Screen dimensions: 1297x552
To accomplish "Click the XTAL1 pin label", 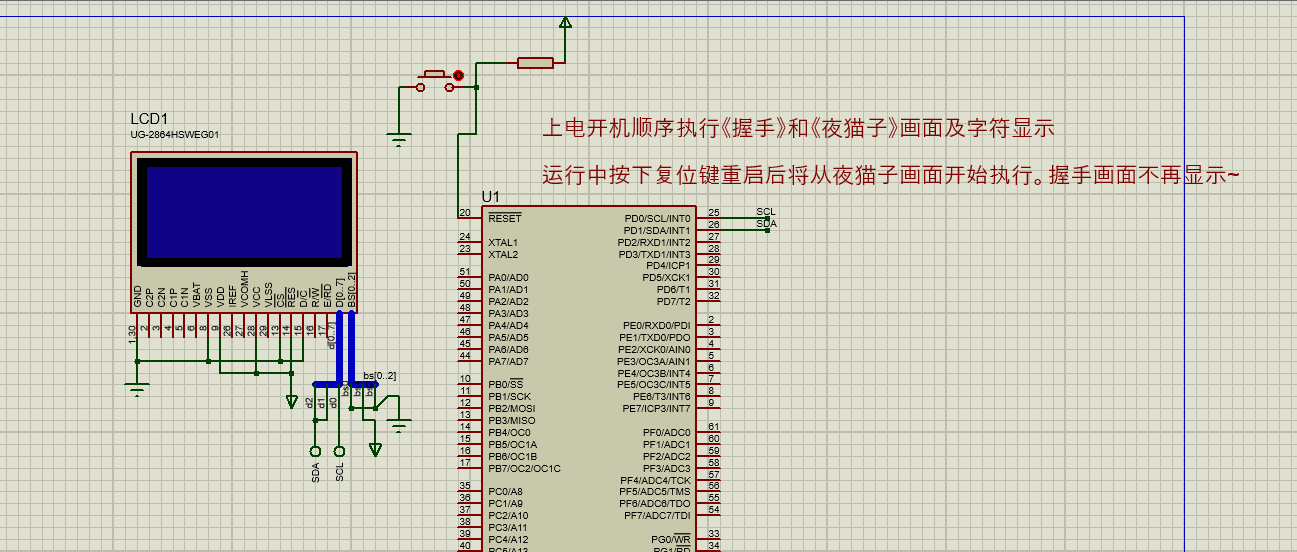I will tap(503, 242).
